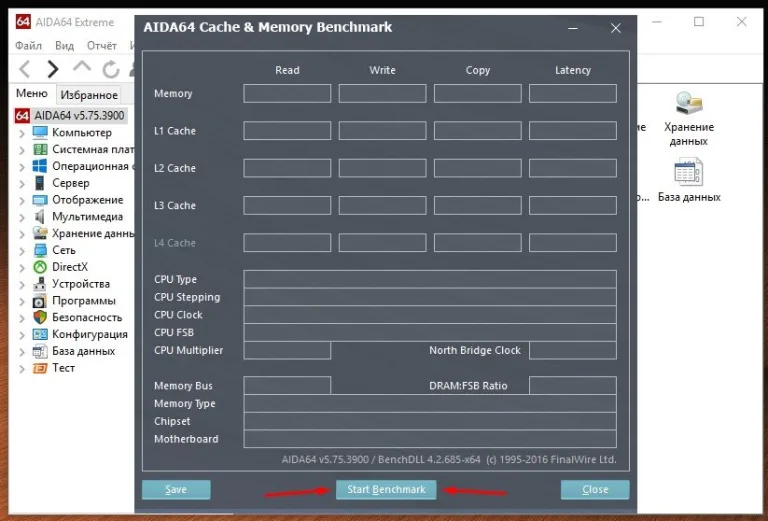The width and height of the screenshot is (768, 521).
Task: Click the AIDA64 Extreme title bar logo
Action: tap(23, 22)
